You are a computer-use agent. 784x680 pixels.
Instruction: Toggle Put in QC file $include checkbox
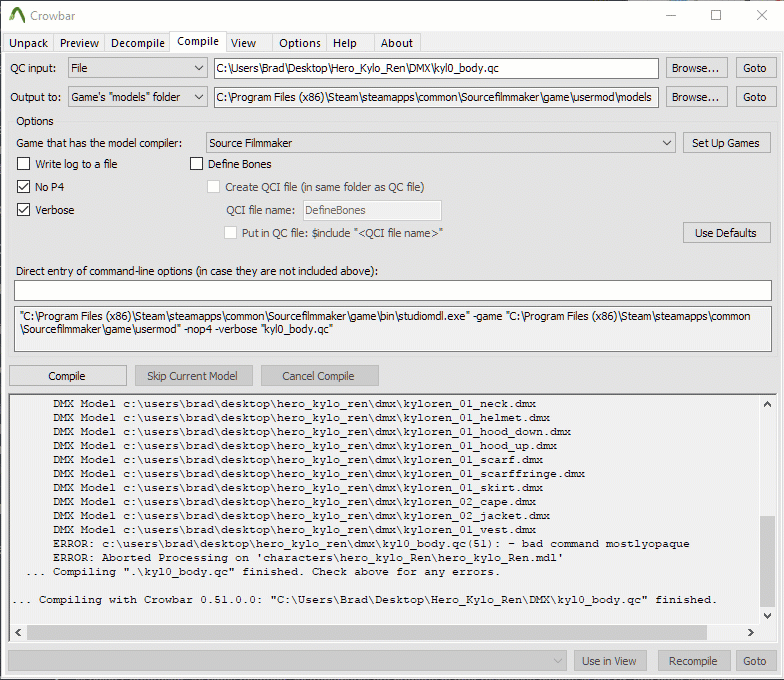(230, 233)
